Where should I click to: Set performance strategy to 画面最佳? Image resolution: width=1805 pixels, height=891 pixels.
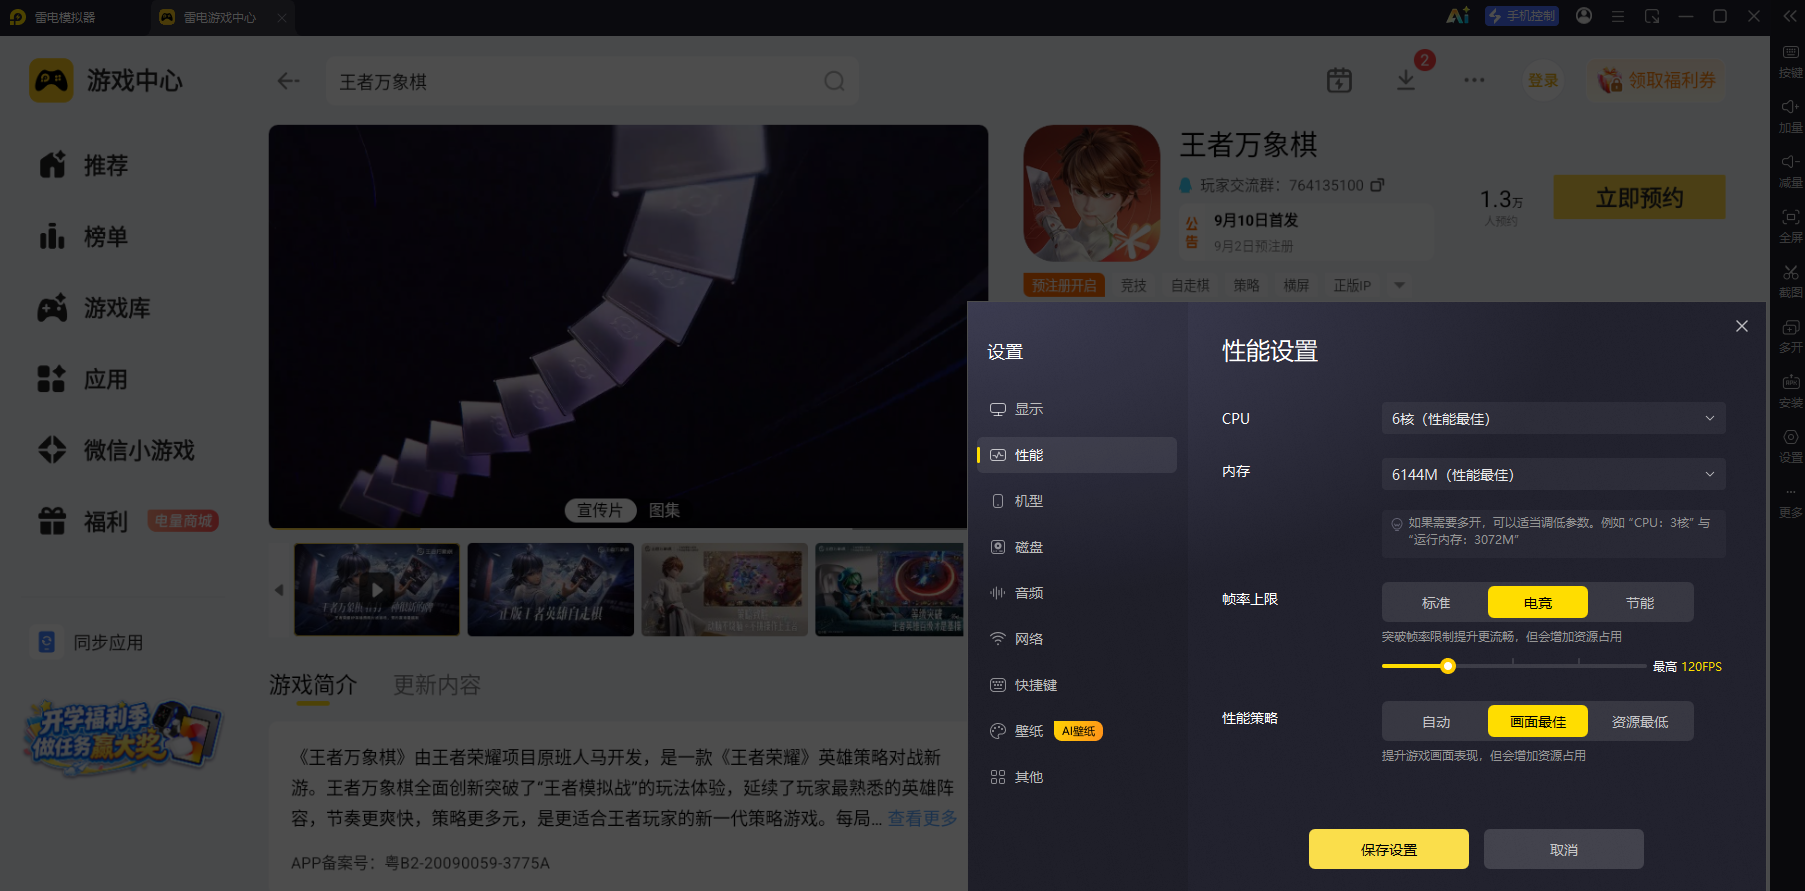pyautogui.click(x=1538, y=722)
